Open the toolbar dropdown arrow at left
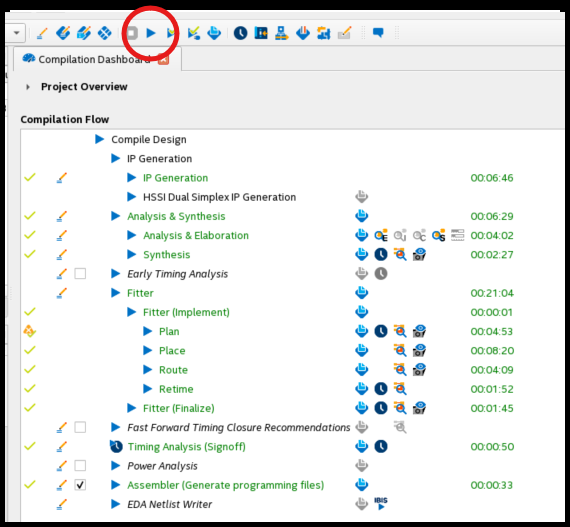The width and height of the screenshot is (570, 527). 16,33
